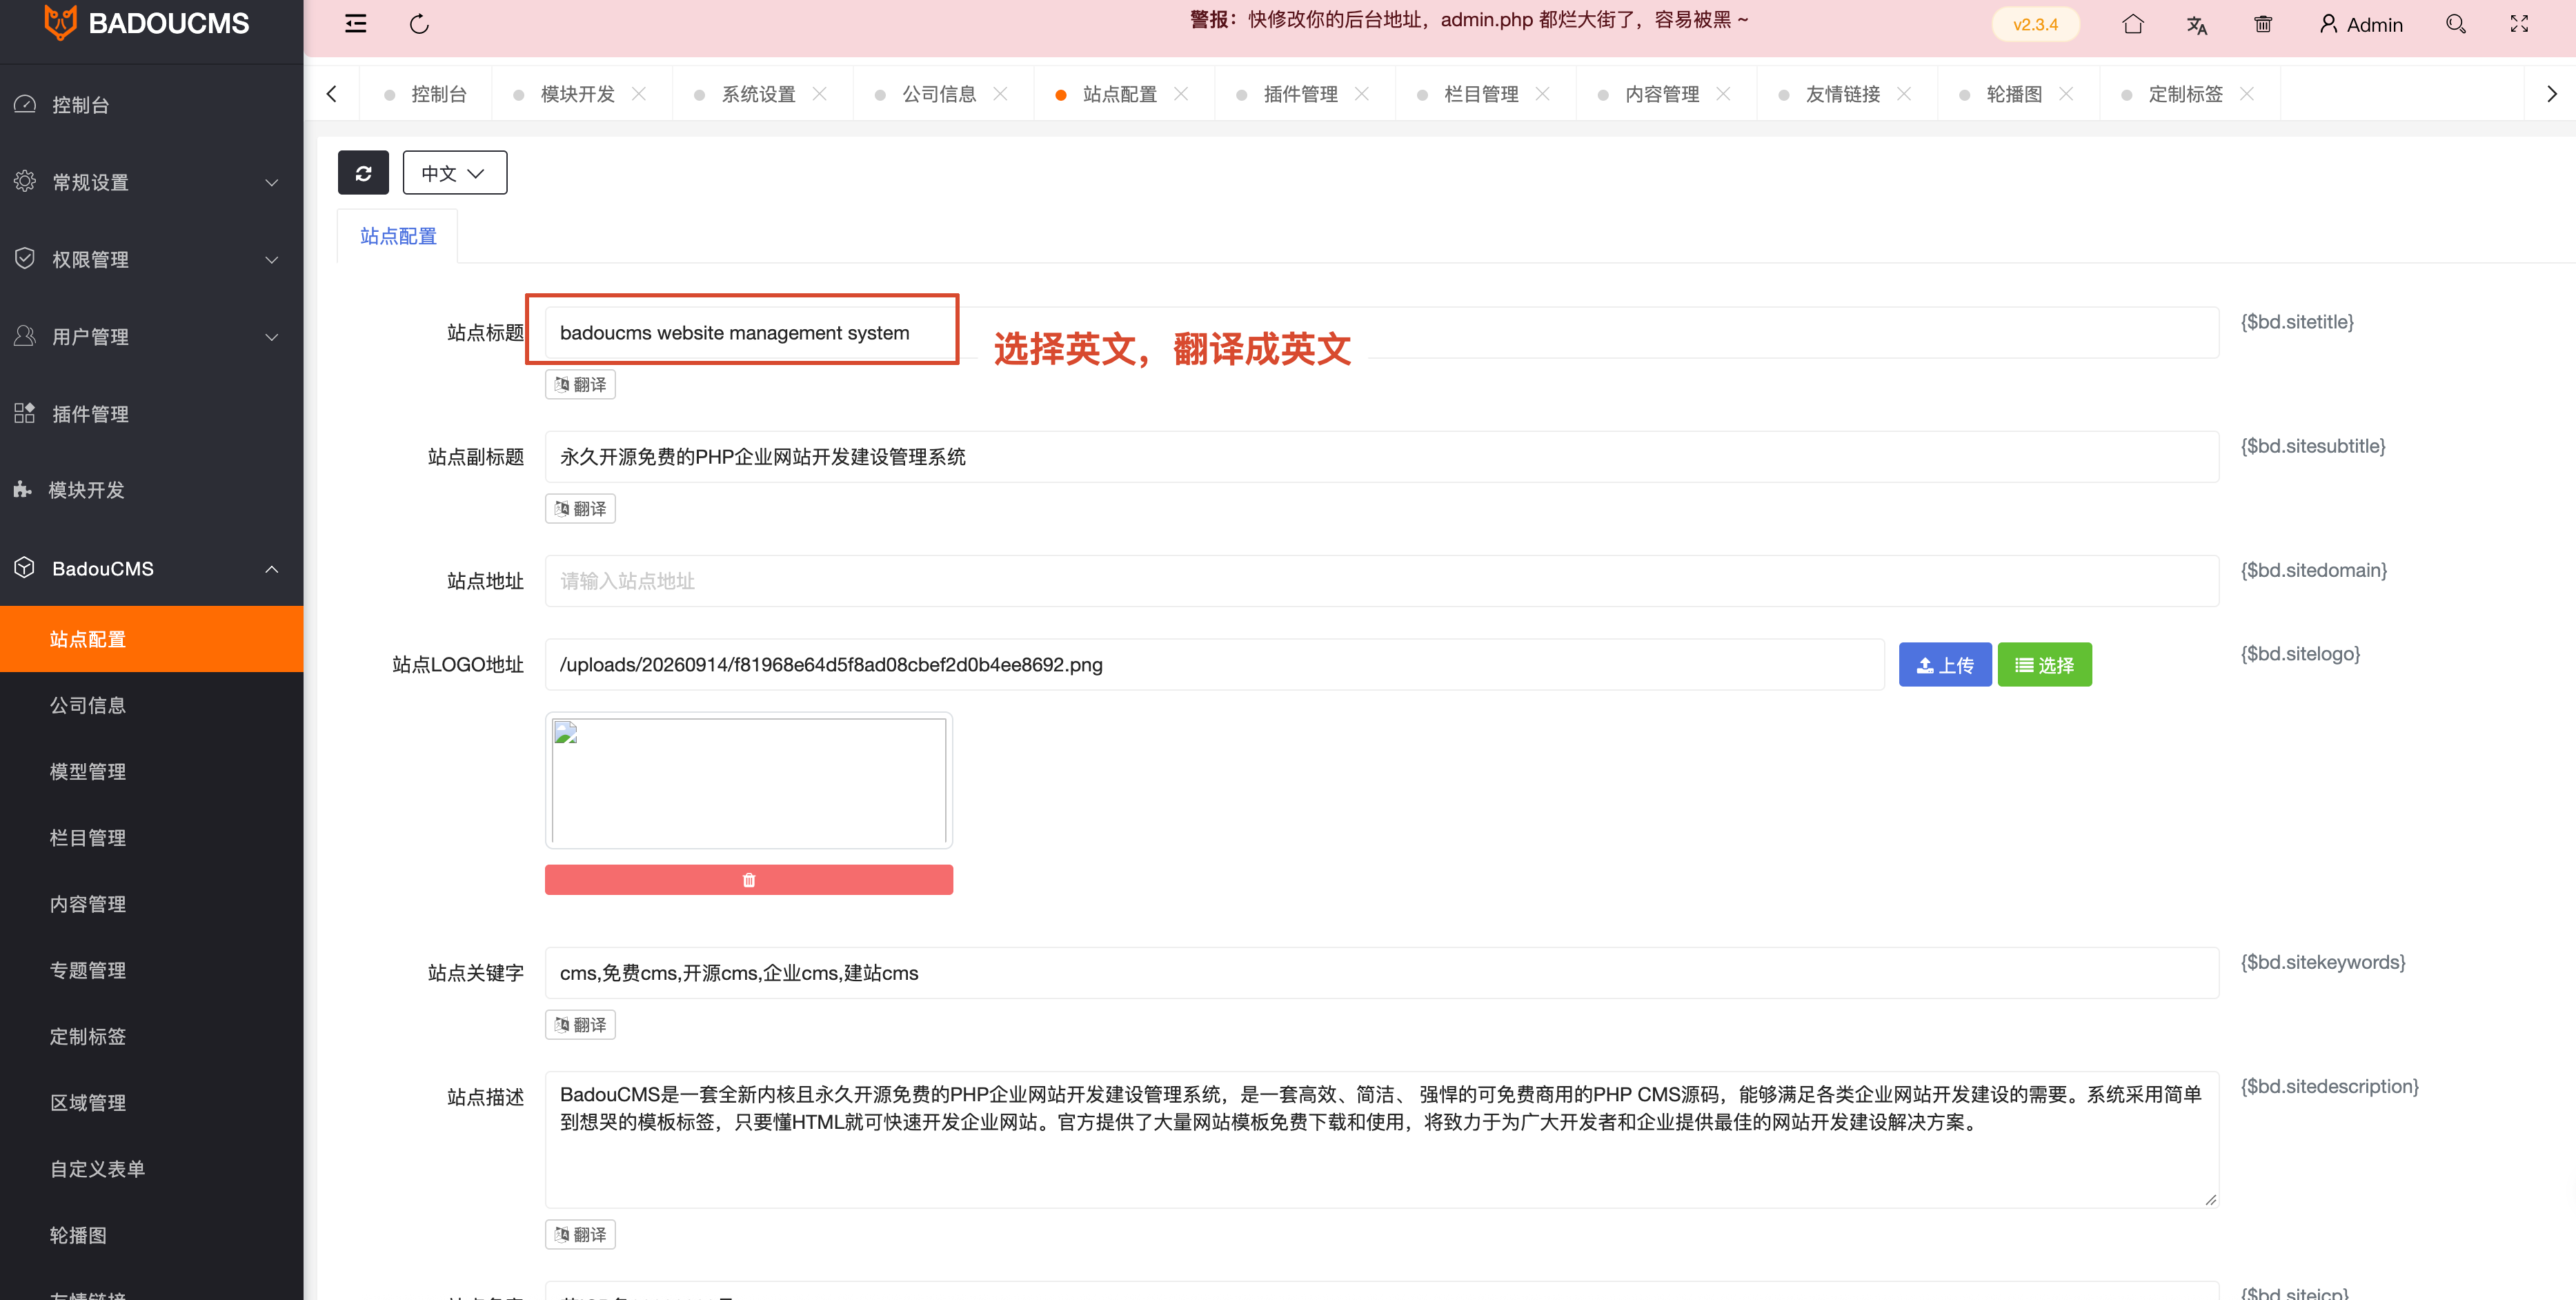
Task: Select the 站点配置 inner tab
Action: (x=398, y=236)
